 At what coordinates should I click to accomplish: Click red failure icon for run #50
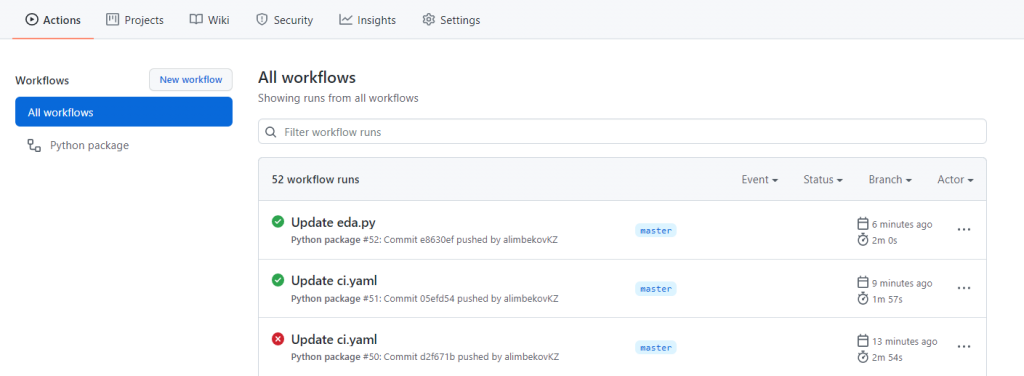click(278, 339)
